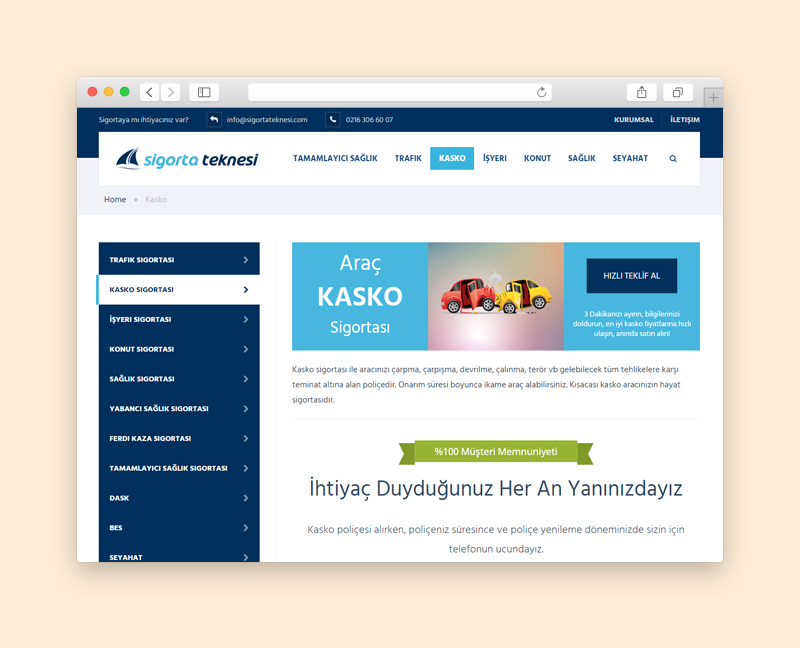Open the Tamamlayıcı Sağlık nav menu
Image resolution: width=800 pixels, height=648 pixels.
click(x=335, y=159)
